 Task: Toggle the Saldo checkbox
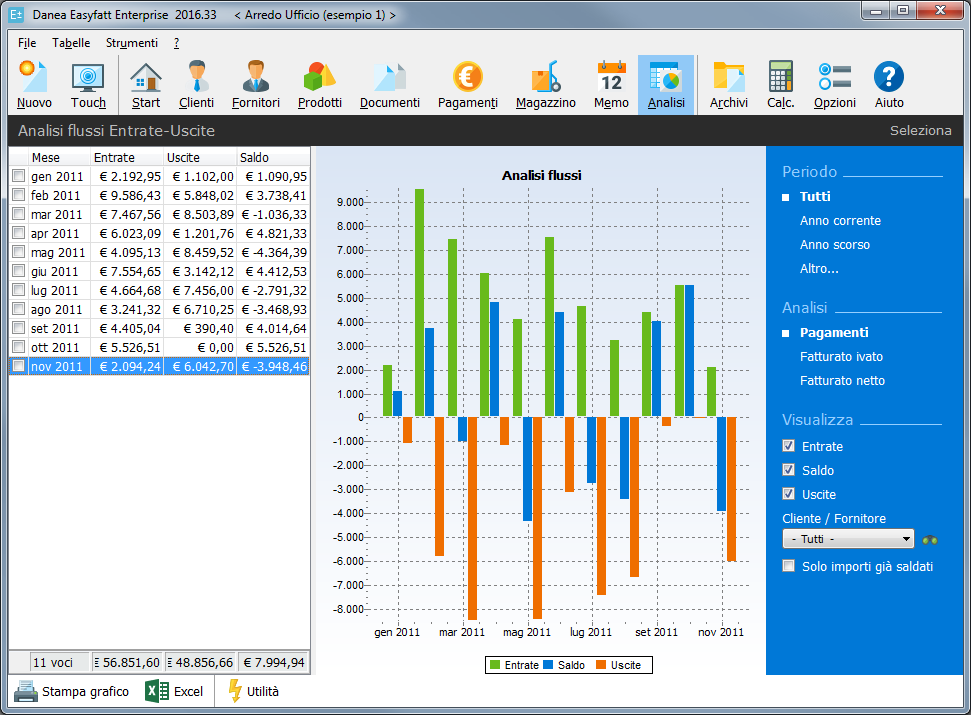point(789,470)
